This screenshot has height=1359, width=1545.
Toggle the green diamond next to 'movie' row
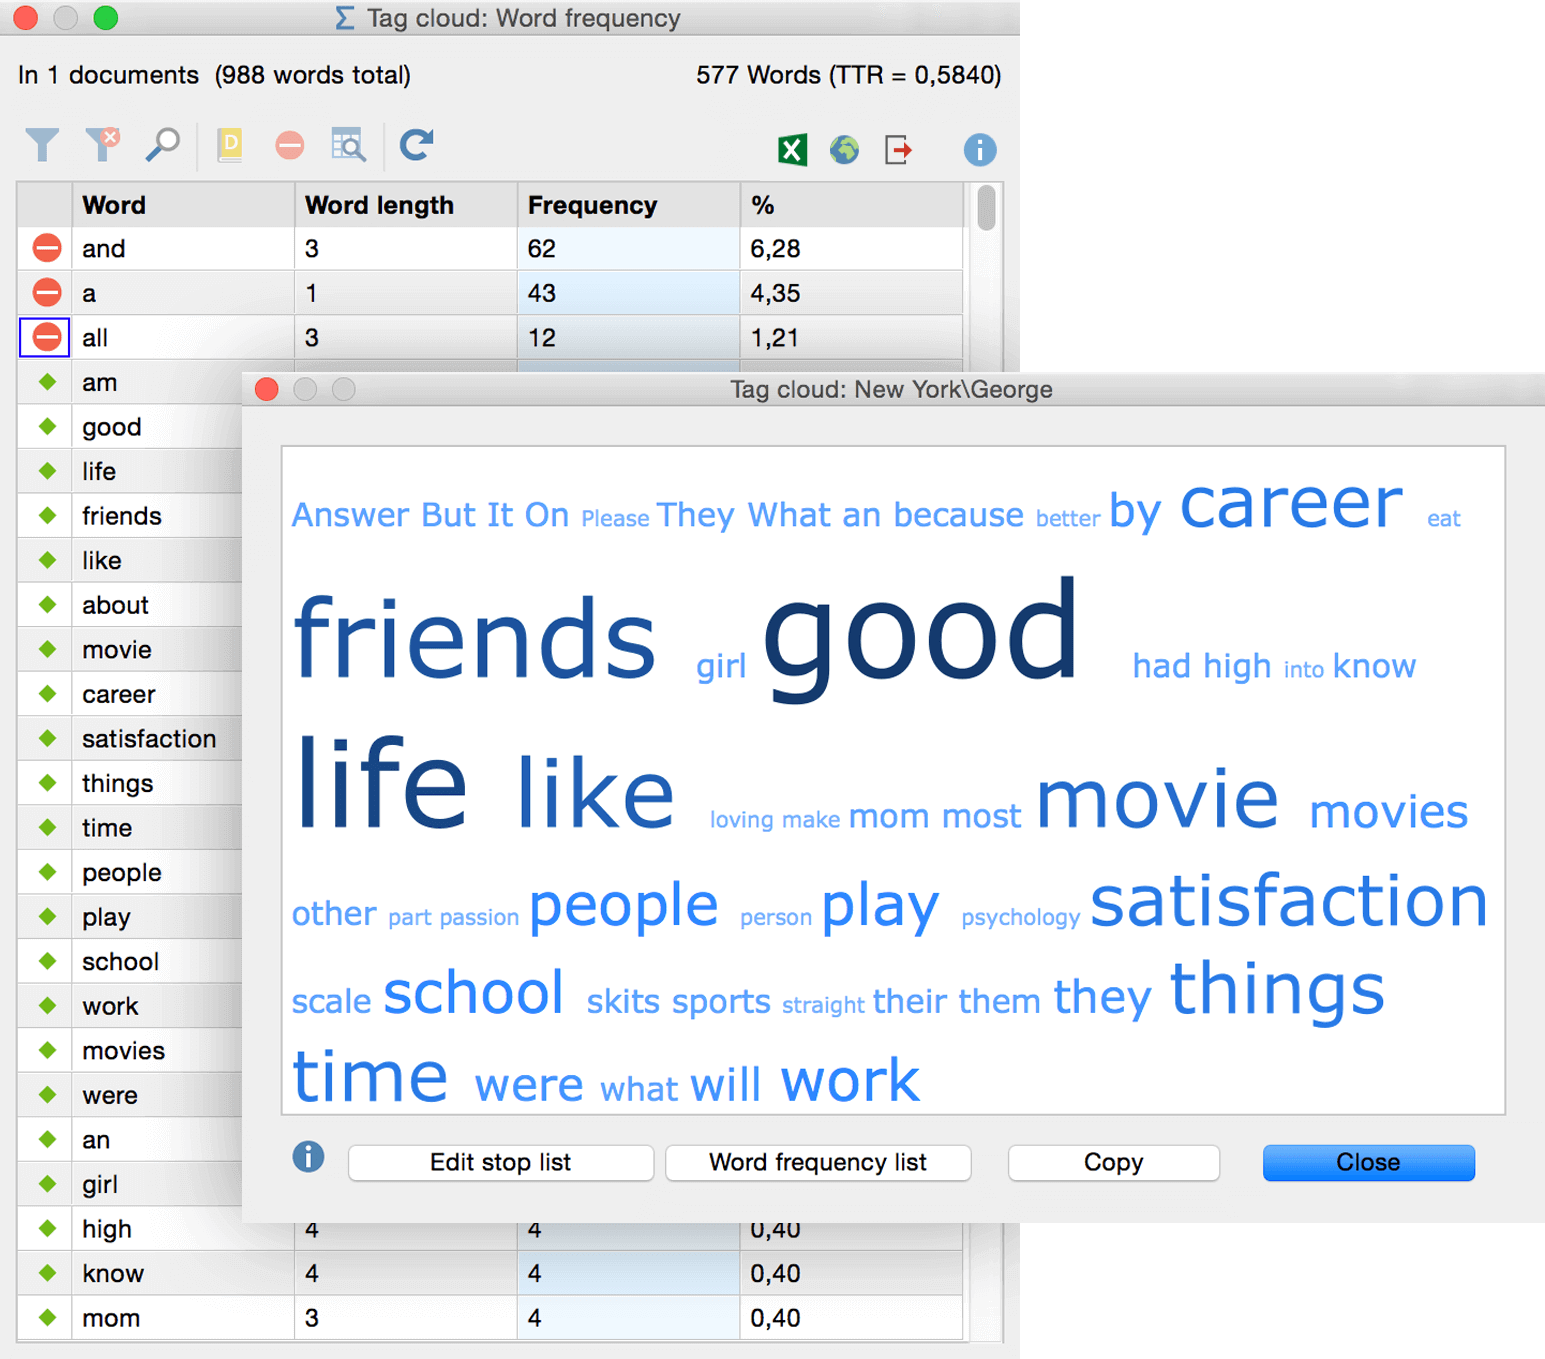[47, 649]
